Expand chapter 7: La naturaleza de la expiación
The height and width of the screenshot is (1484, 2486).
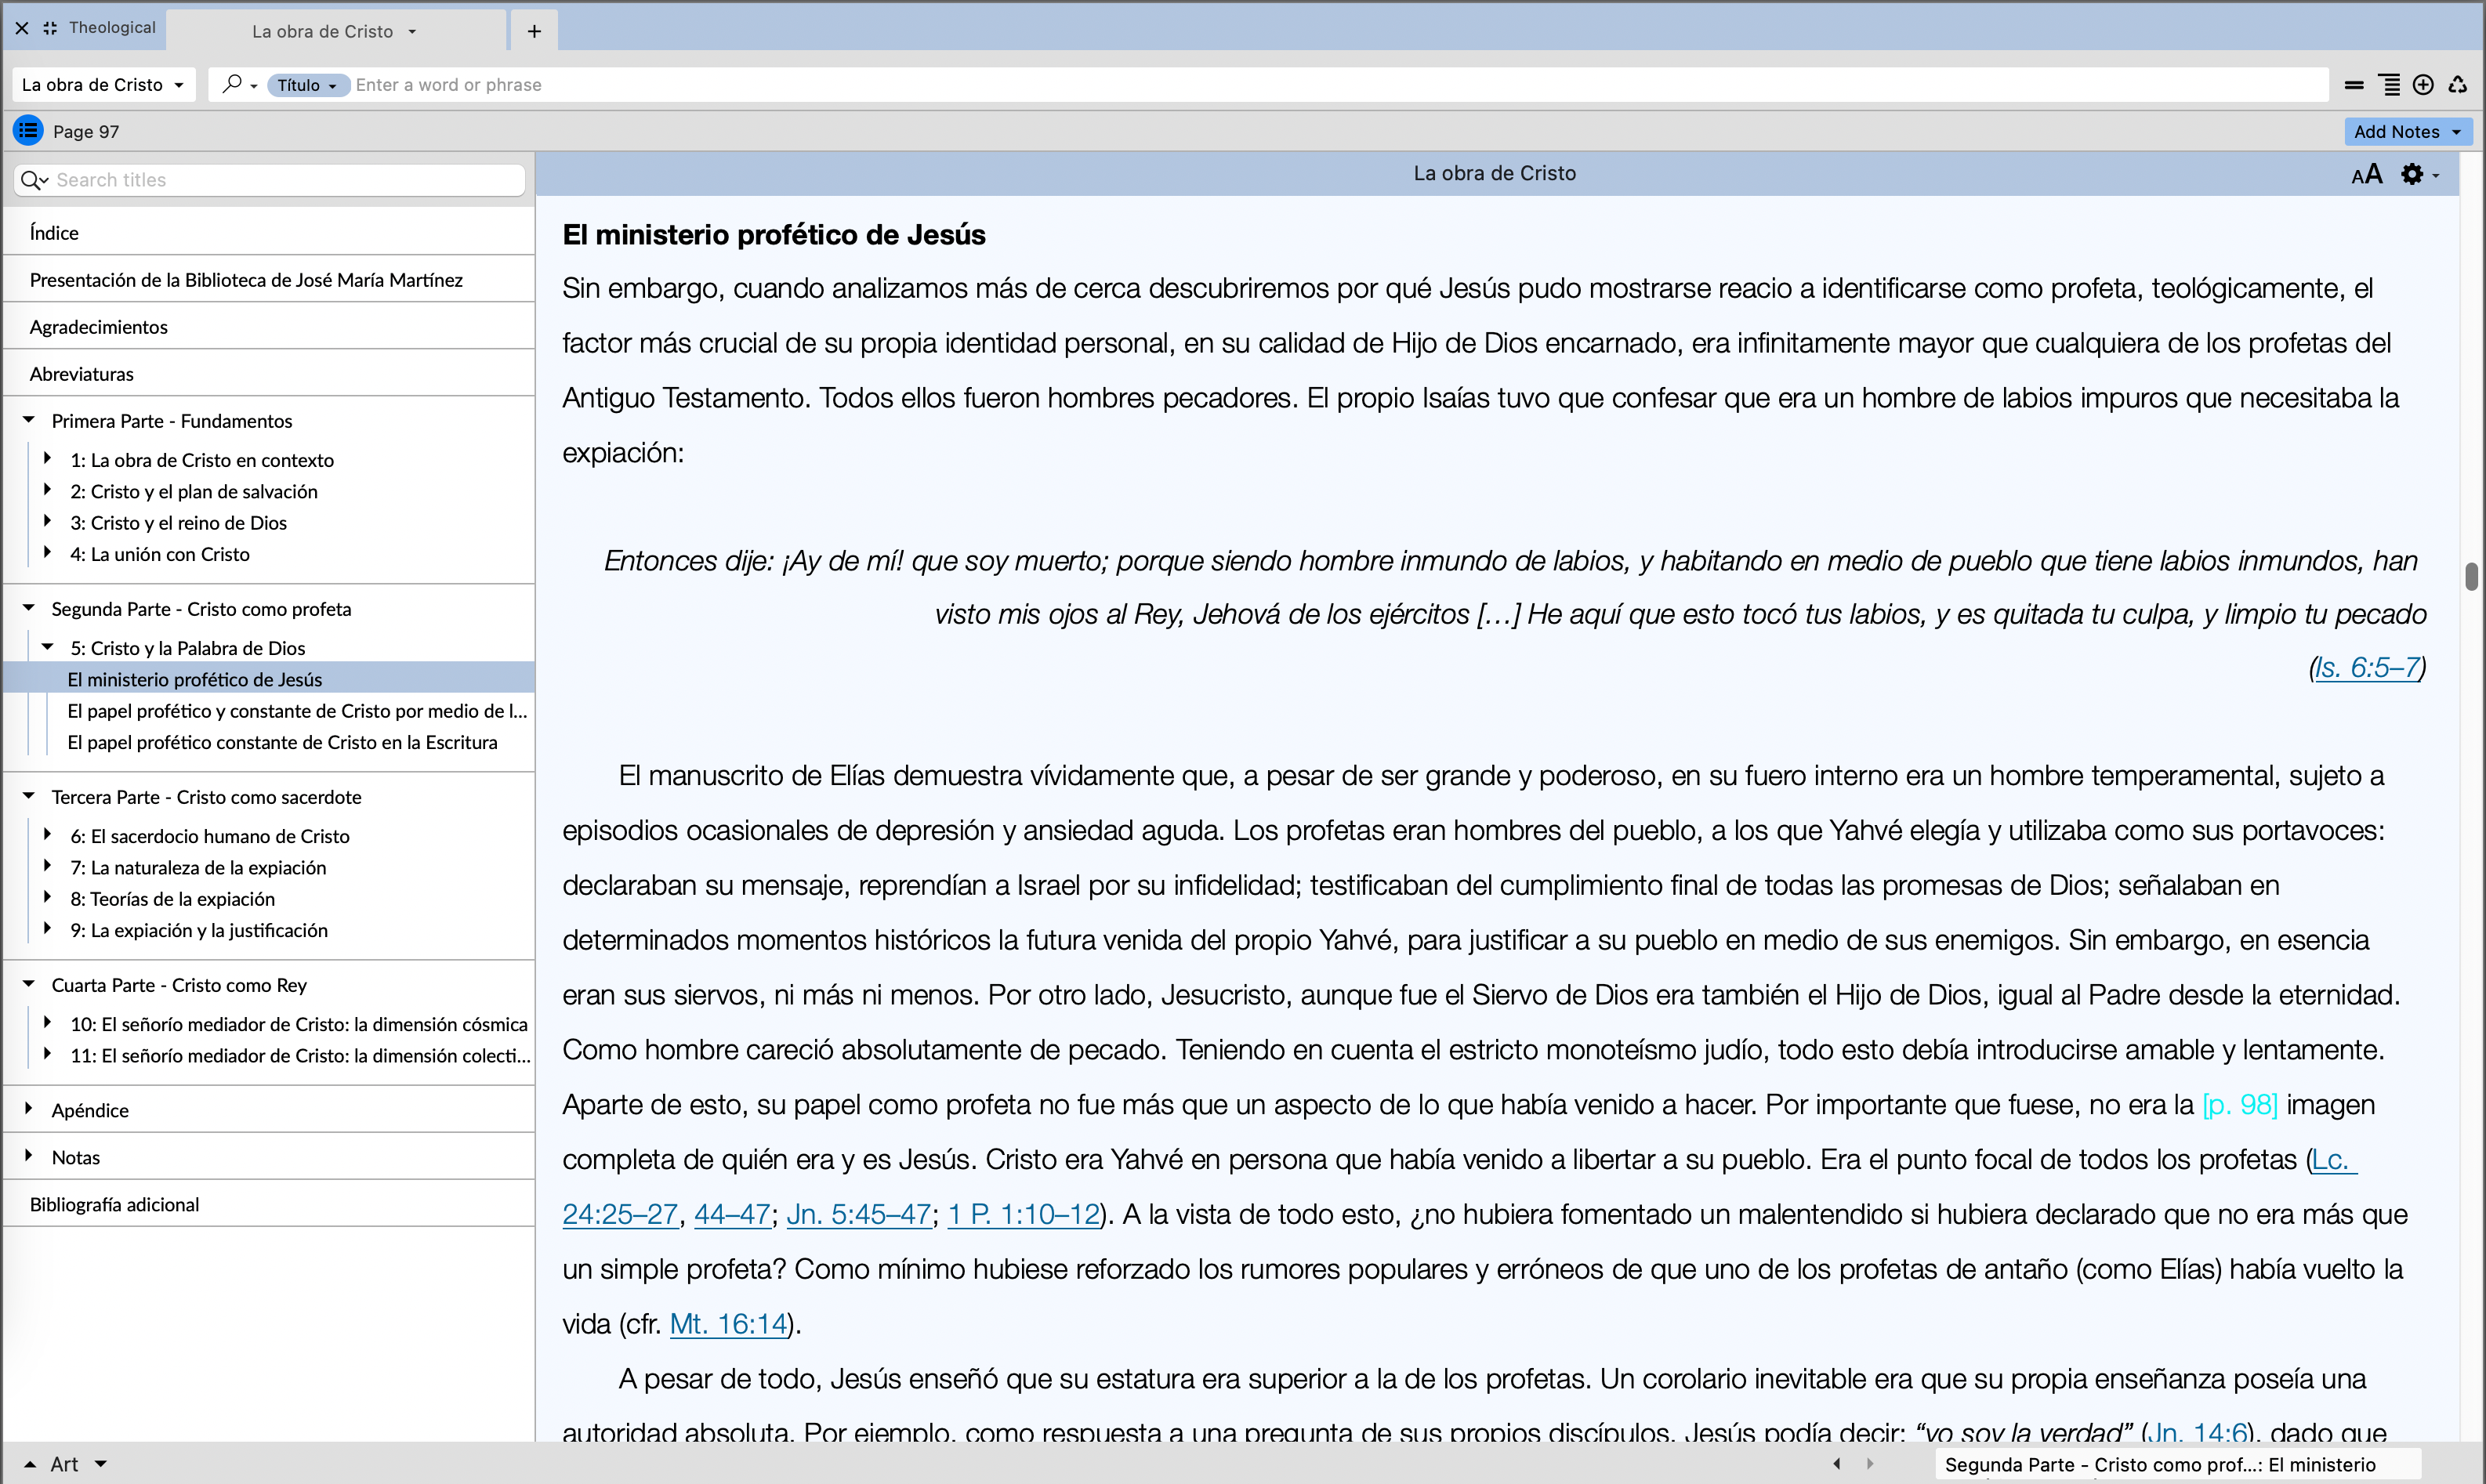pyautogui.click(x=47, y=866)
